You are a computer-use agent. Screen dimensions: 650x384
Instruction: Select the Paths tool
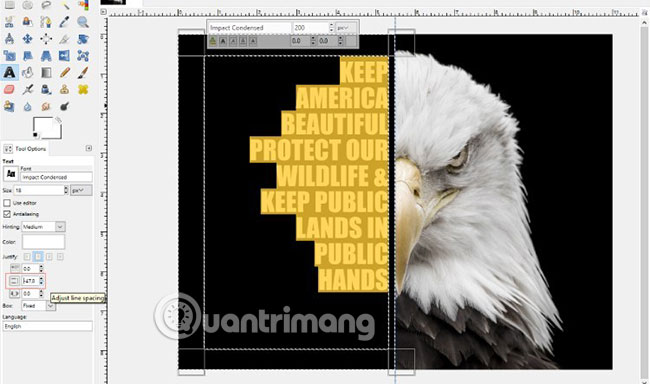click(46, 22)
